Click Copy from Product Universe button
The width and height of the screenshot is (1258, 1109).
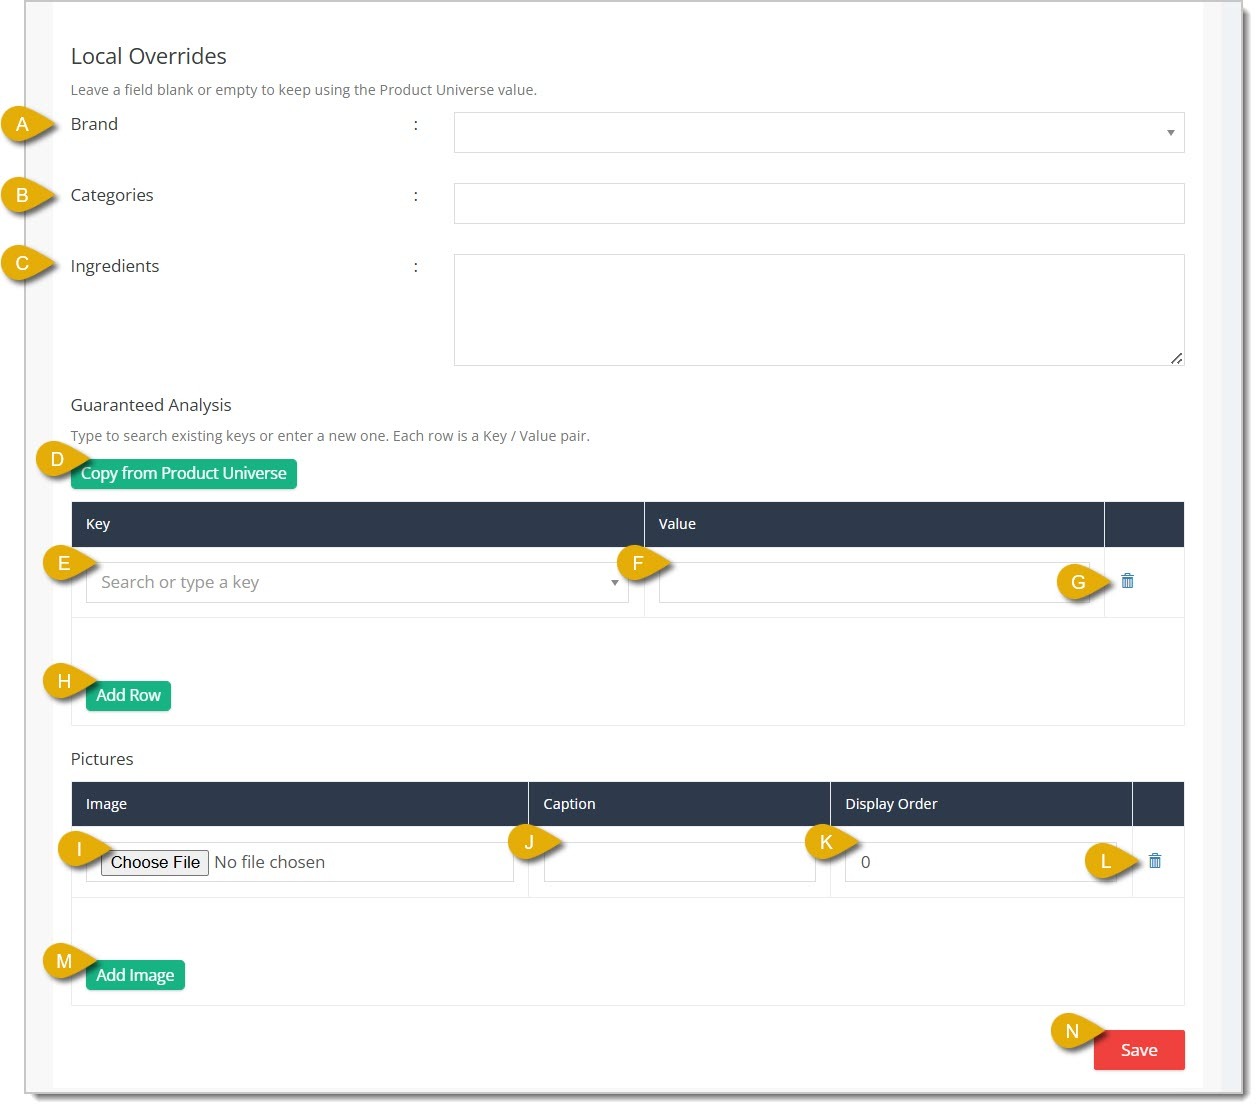click(184, 474)
